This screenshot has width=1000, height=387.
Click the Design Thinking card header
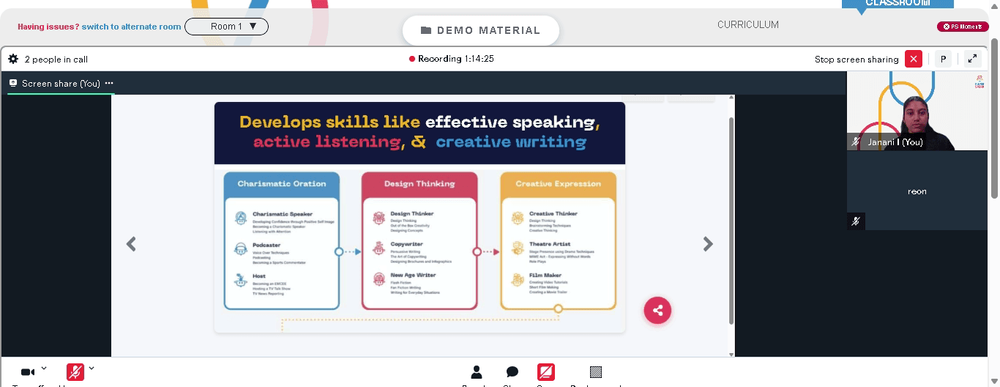pos(420,184)
